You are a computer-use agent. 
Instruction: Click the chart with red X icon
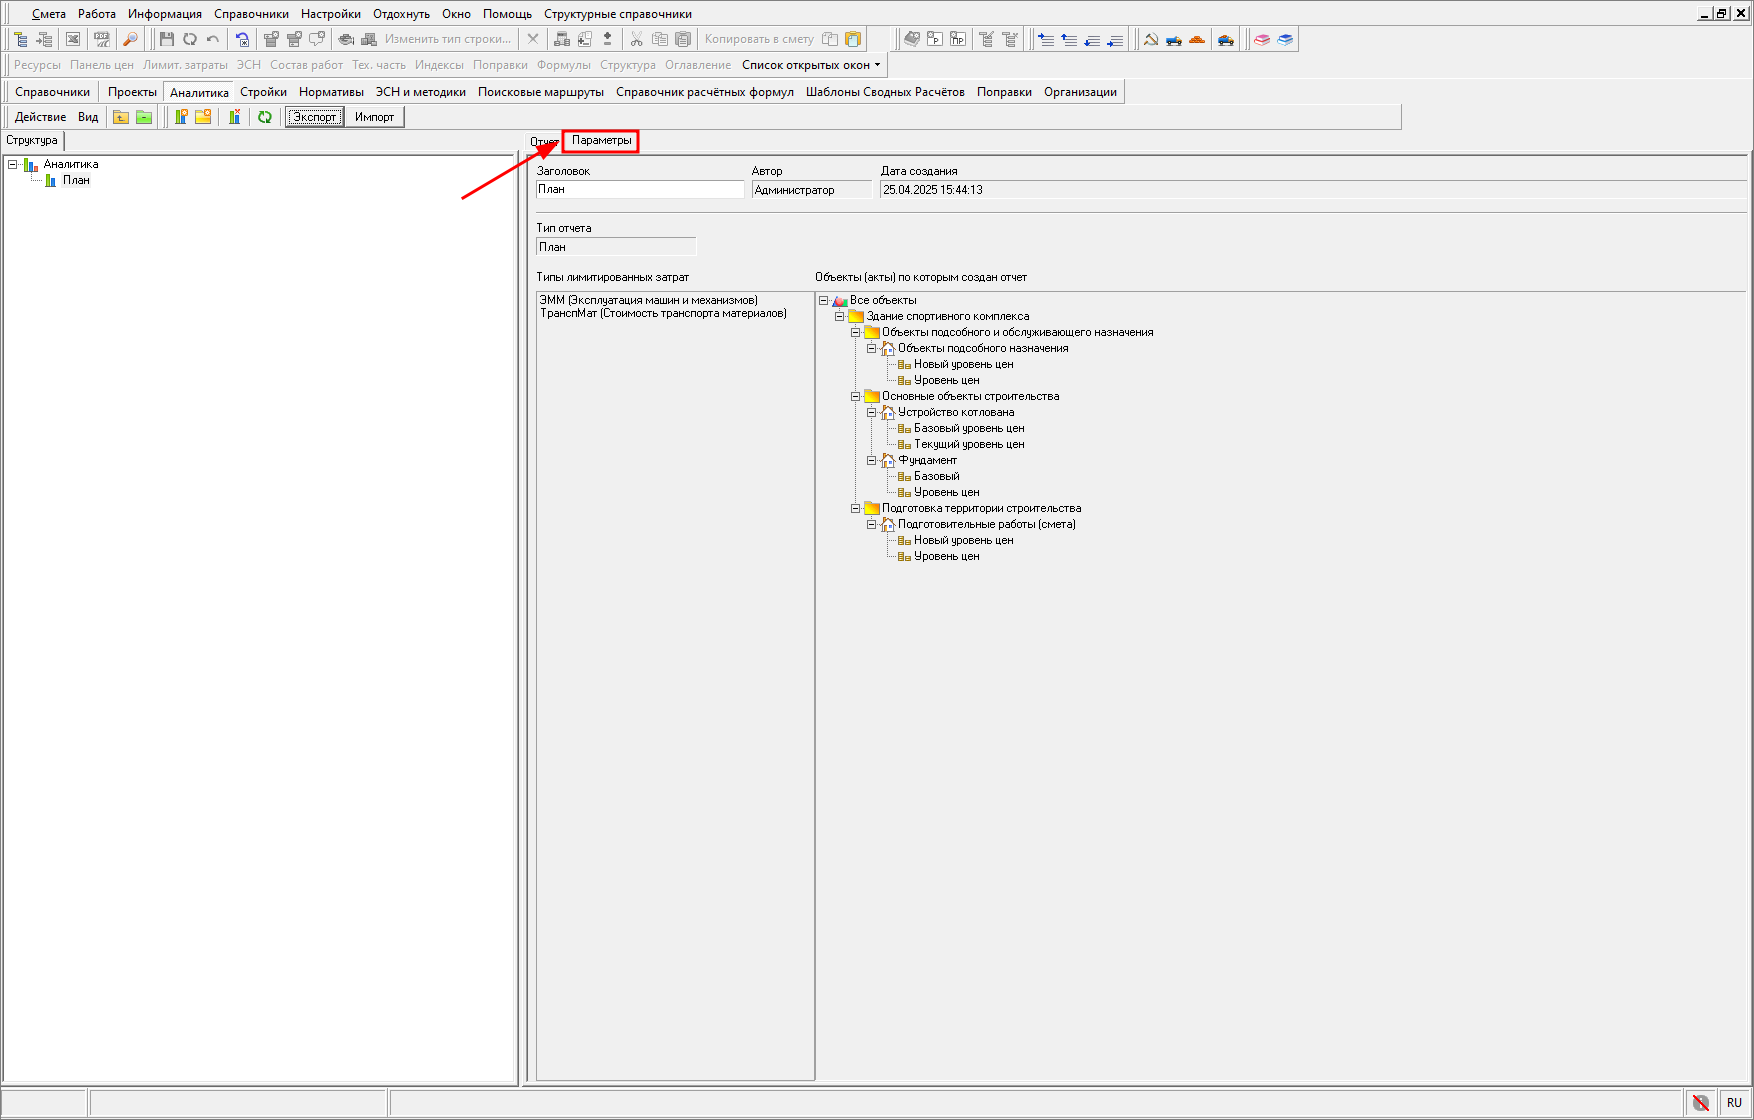click(235, 117)
